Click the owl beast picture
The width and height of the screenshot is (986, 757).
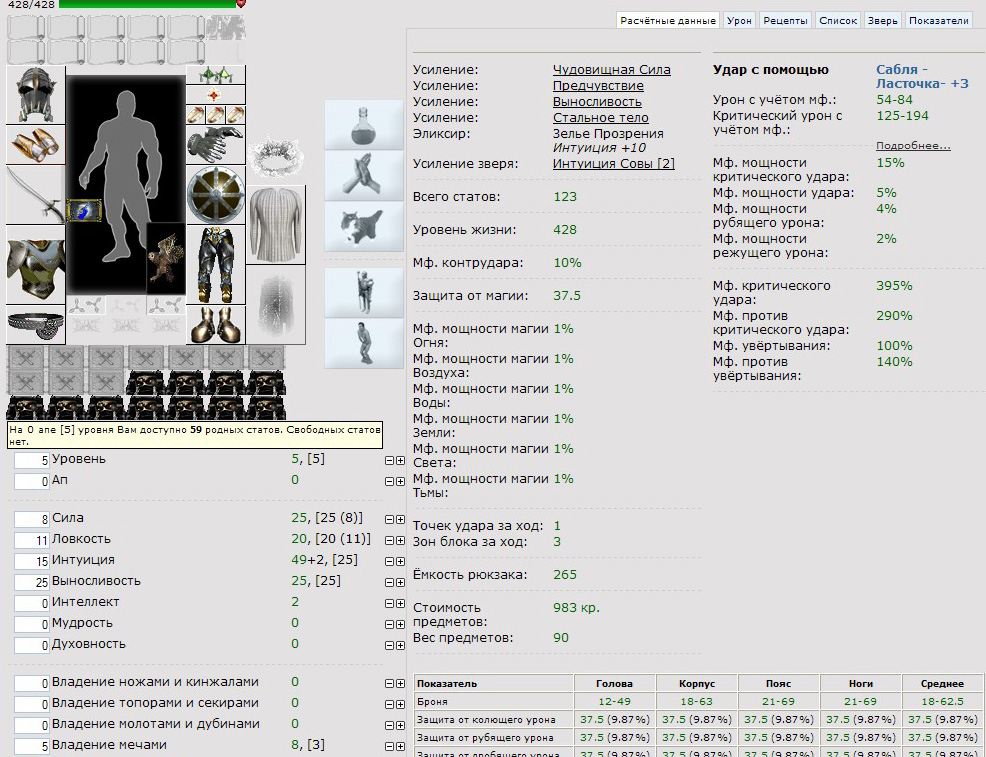[166, 258]
